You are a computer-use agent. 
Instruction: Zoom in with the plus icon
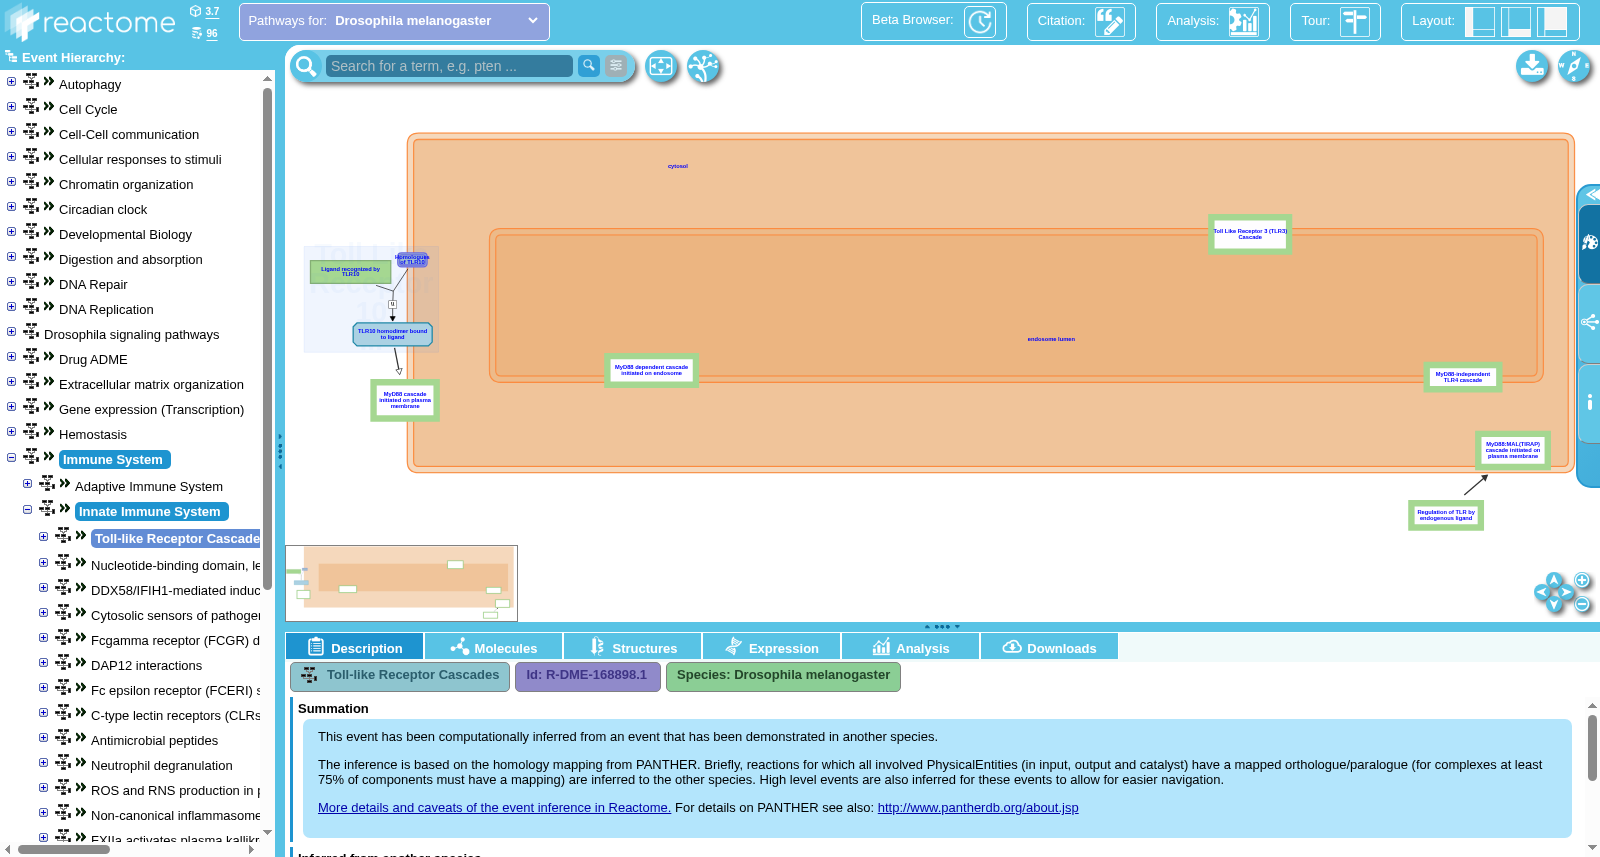(x=1583, y=580)
